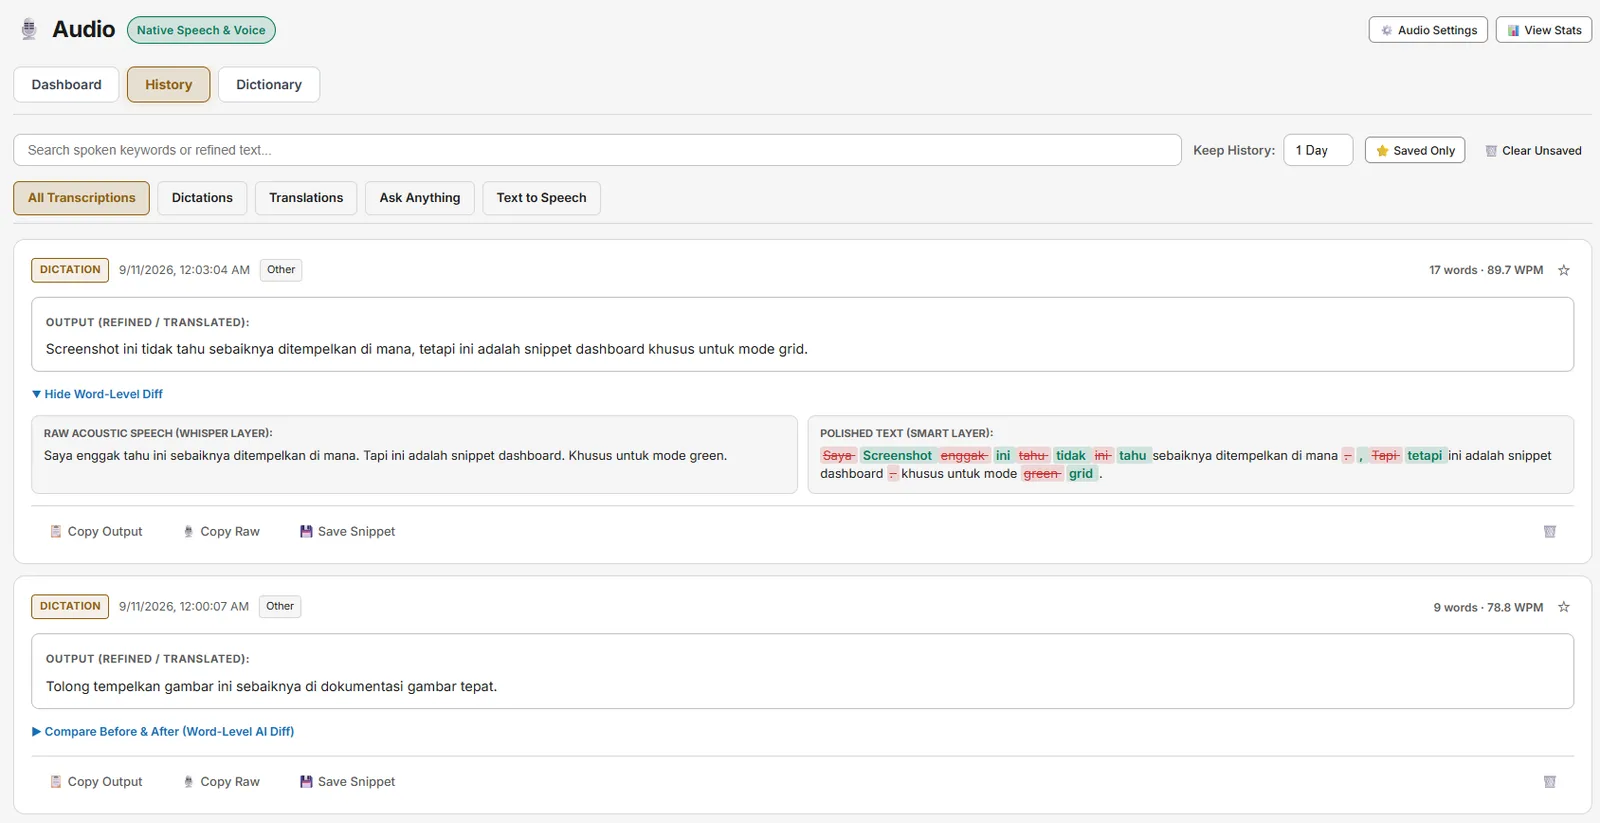Click the DICTATION badge on 12:03:04 AM entry
This screenshot has height=823, width=1600.
point(70,270)
